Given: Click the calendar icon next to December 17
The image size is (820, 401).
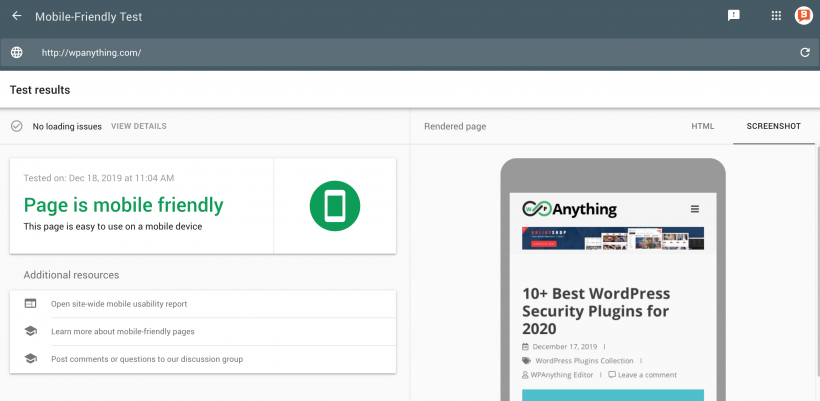Looking at the screenshot, I should click(x=525, y=347).
